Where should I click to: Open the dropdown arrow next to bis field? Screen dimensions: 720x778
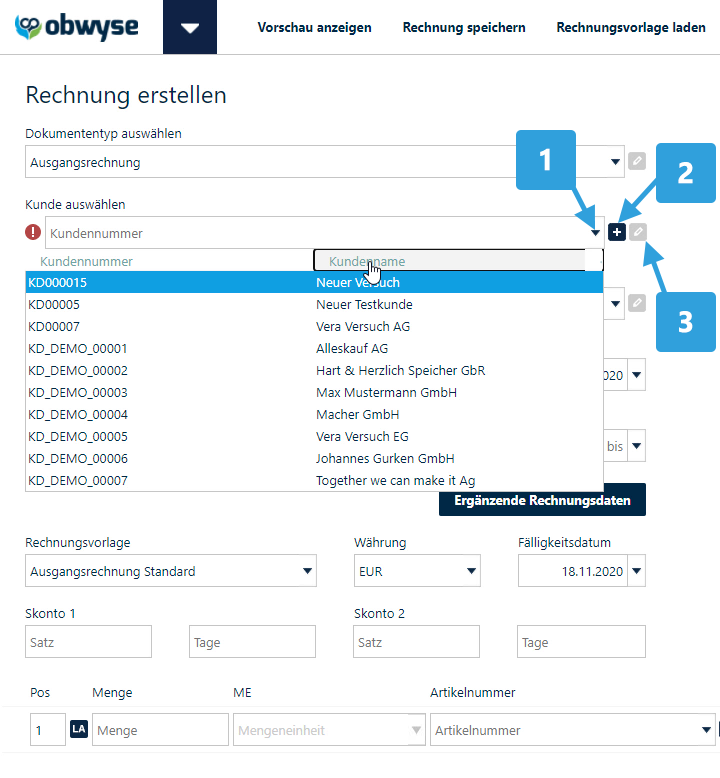click(x=637, y=446)
